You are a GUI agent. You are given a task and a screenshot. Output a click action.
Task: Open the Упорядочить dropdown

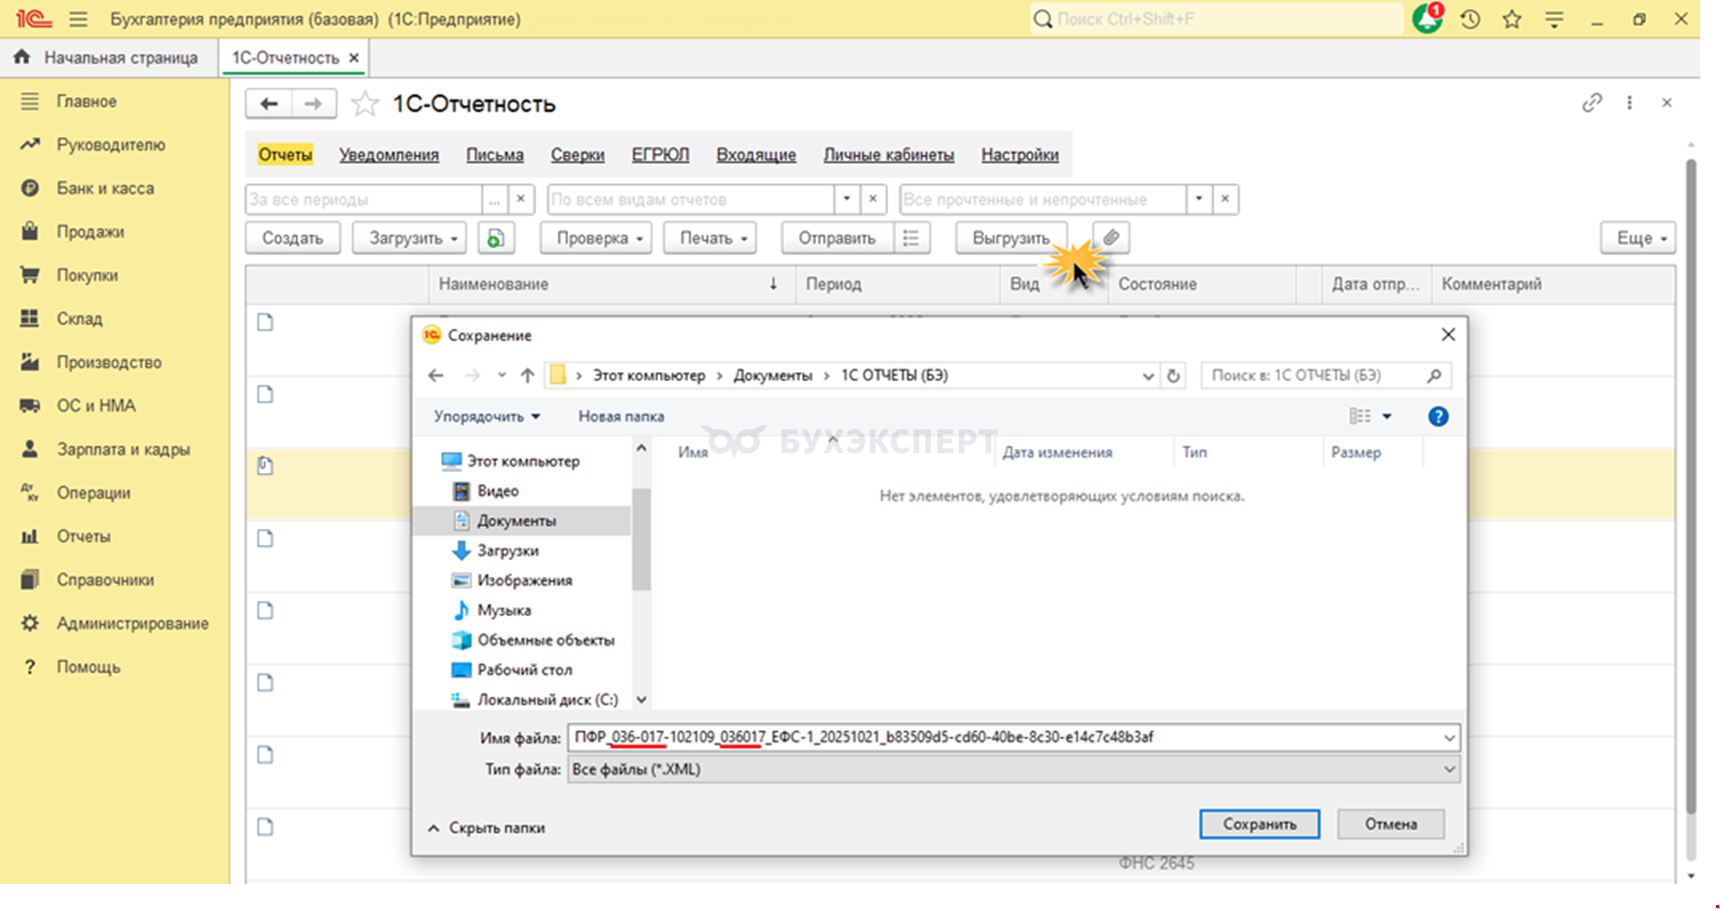pos(487,417)
